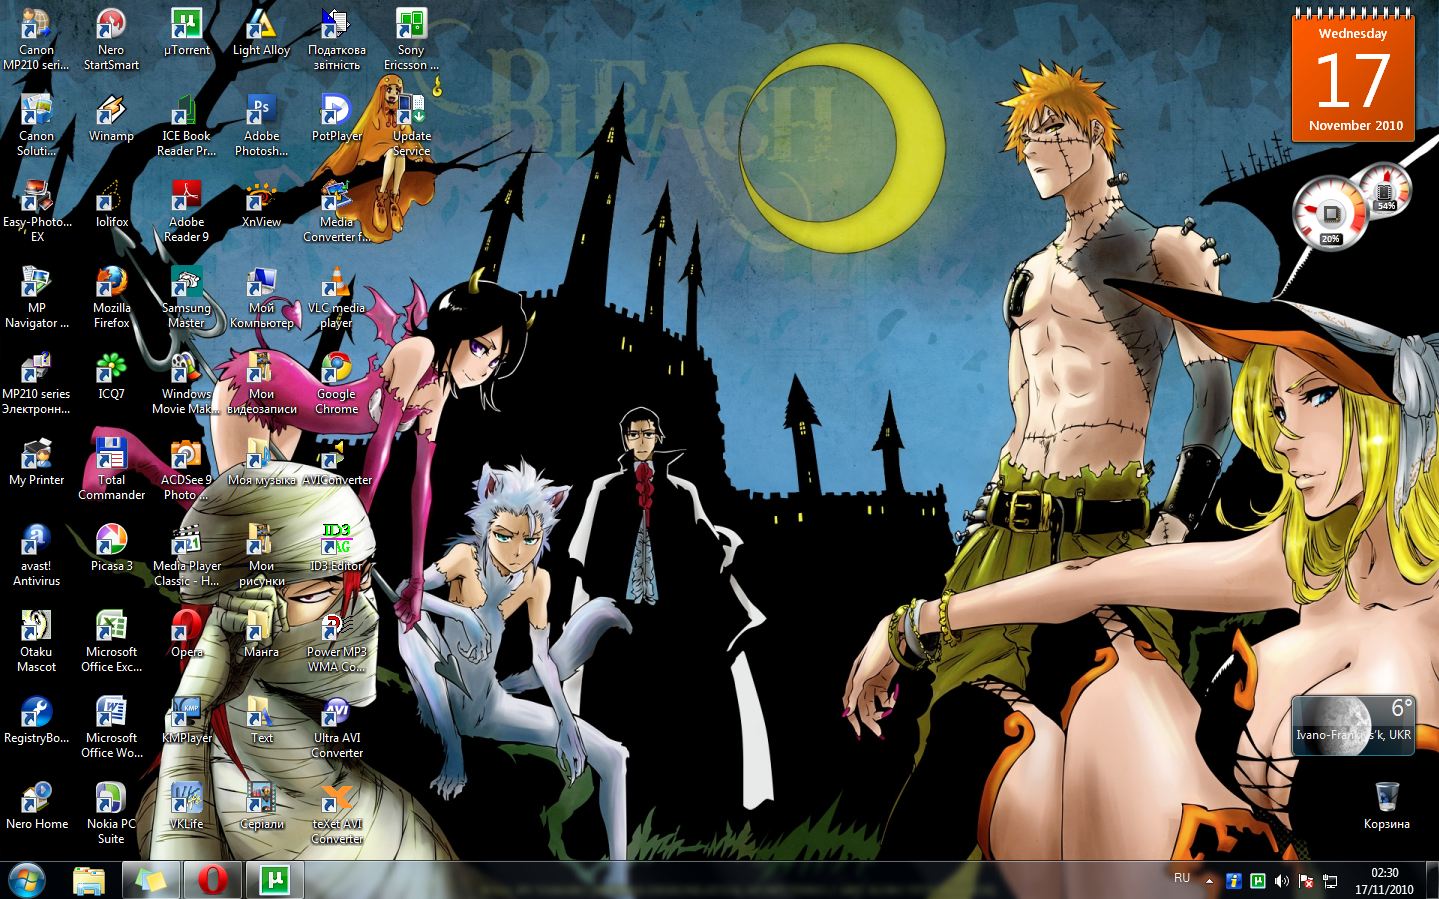Switch to µTorrent in the taskbar
Image resolution: width=1439 pixels, height=899 pixels.
pos(274,880)
